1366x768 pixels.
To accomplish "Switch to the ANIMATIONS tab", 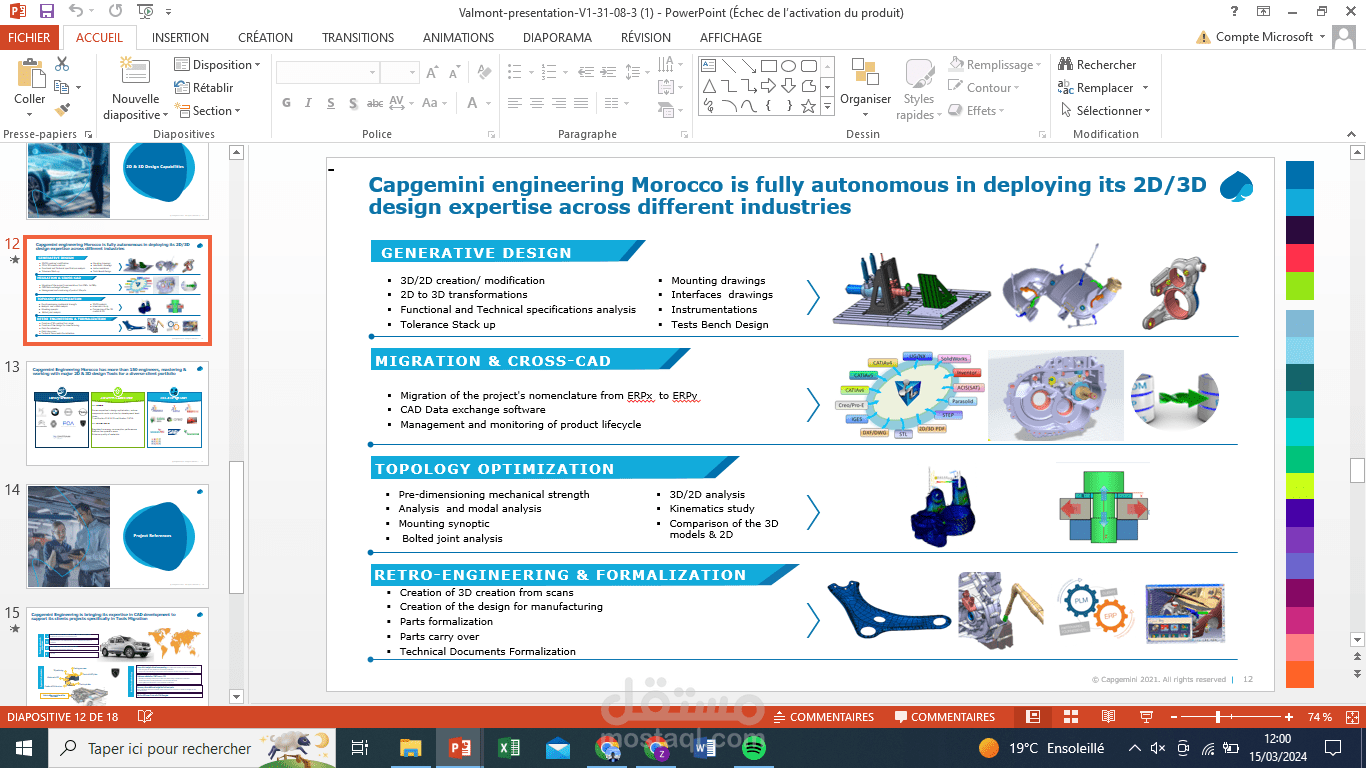I will (x=458, y=37).
